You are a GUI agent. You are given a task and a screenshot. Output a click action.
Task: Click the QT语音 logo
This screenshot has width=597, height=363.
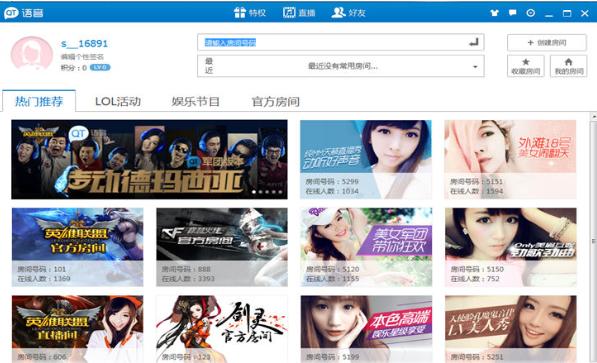pyautogui.click(x=24, y=13)
